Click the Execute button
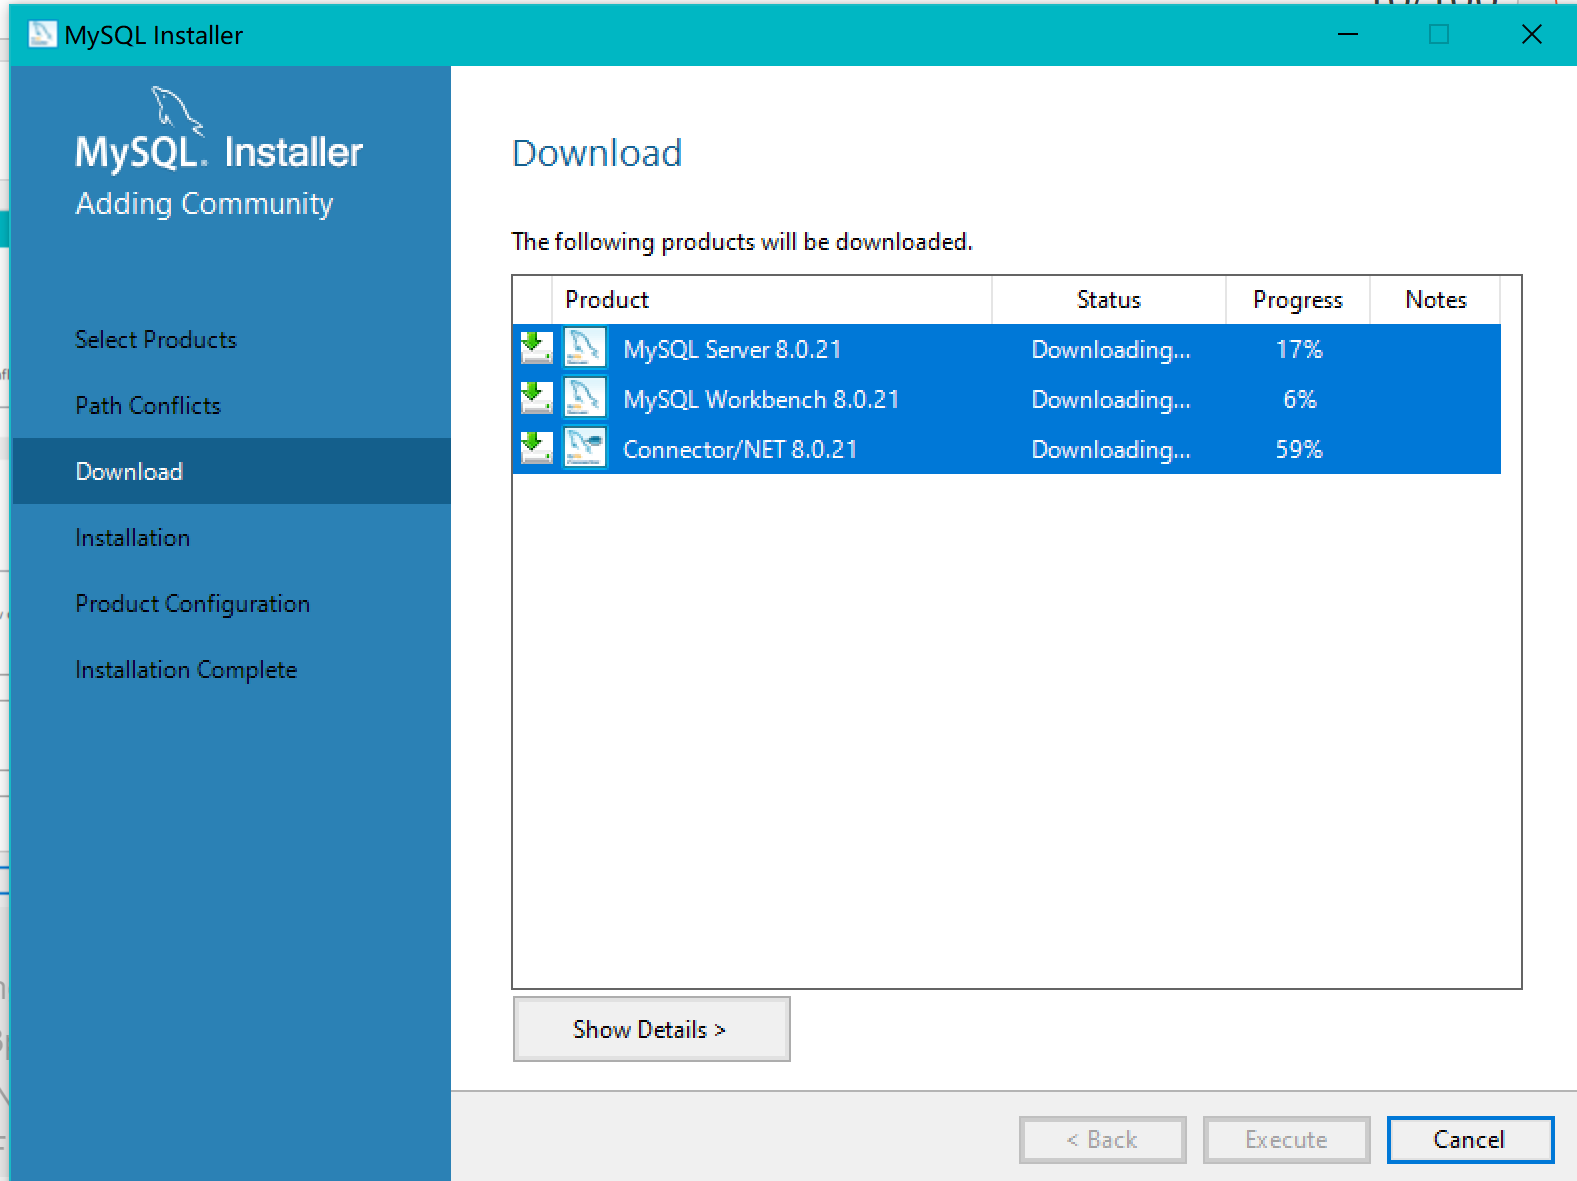Image resolution: width=1577 pixels, height=1181 pixels. 1286,1140
